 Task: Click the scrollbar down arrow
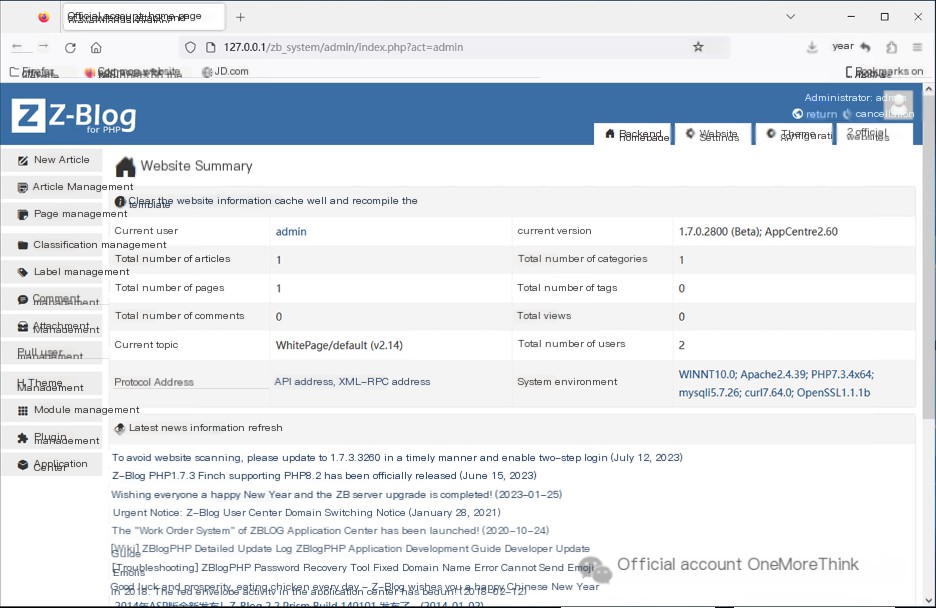tap(928, 600)
